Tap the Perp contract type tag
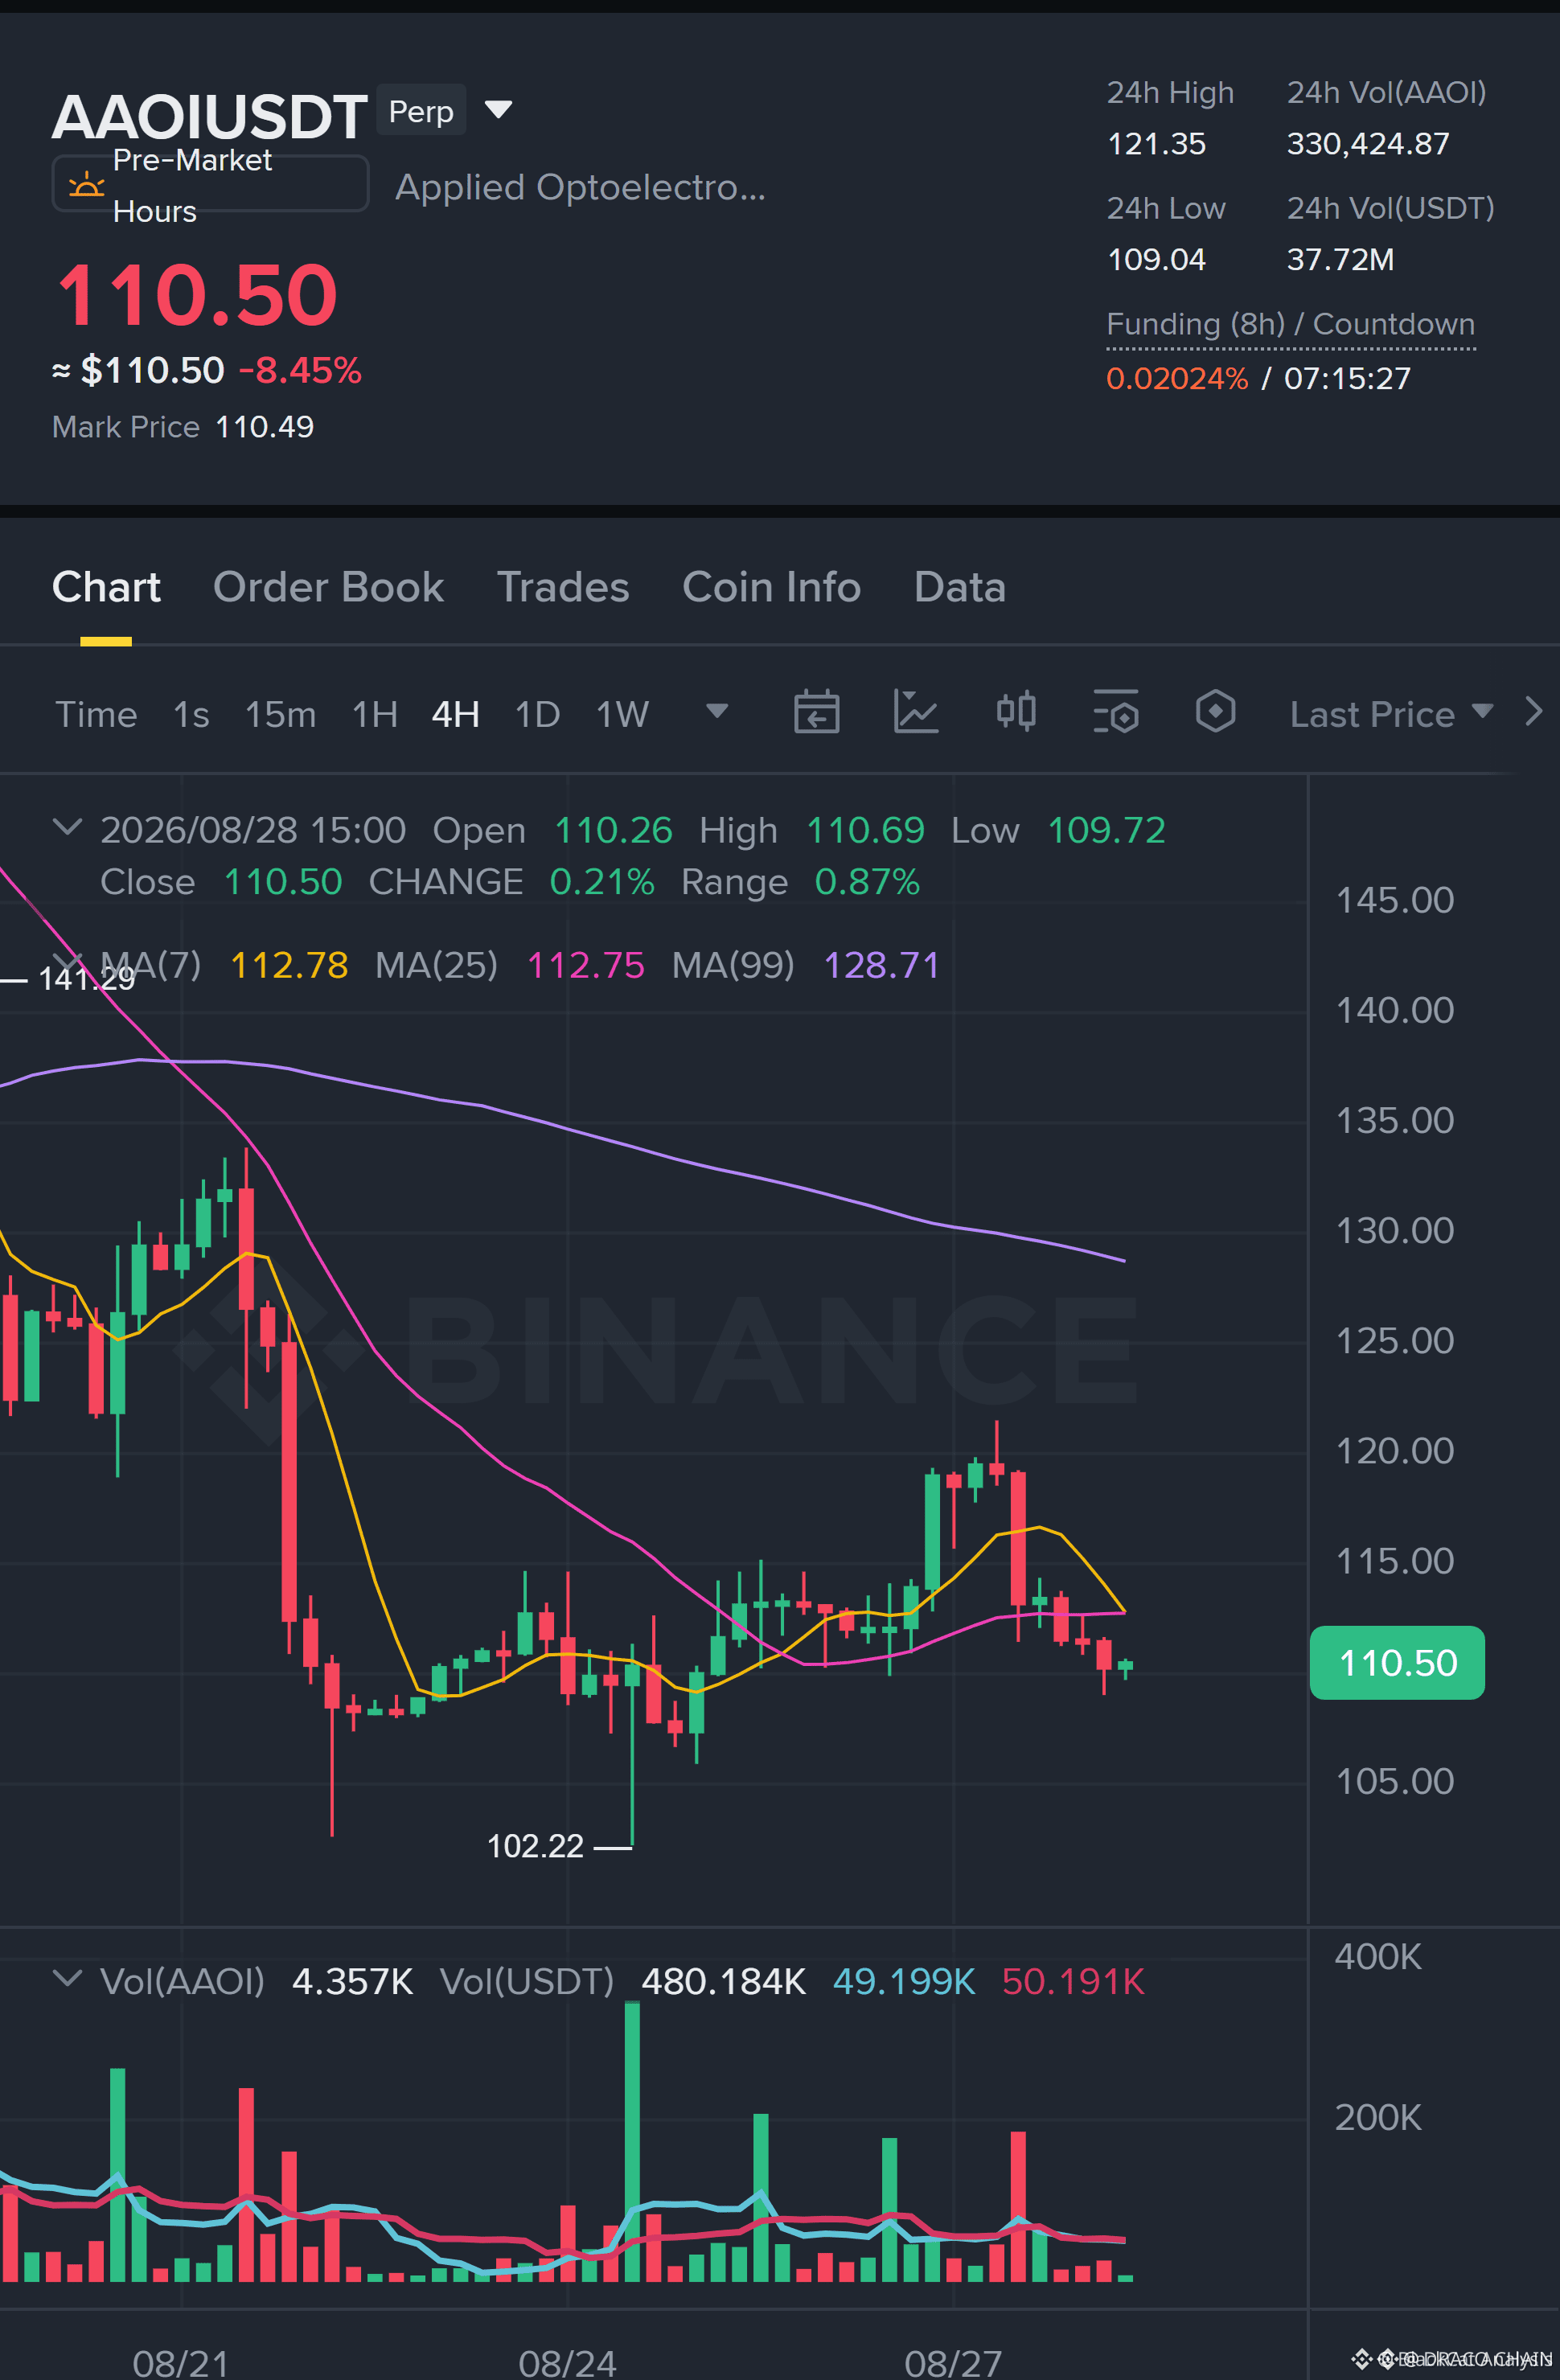This screenshot has width=1560, height=2380. [421, 110]
